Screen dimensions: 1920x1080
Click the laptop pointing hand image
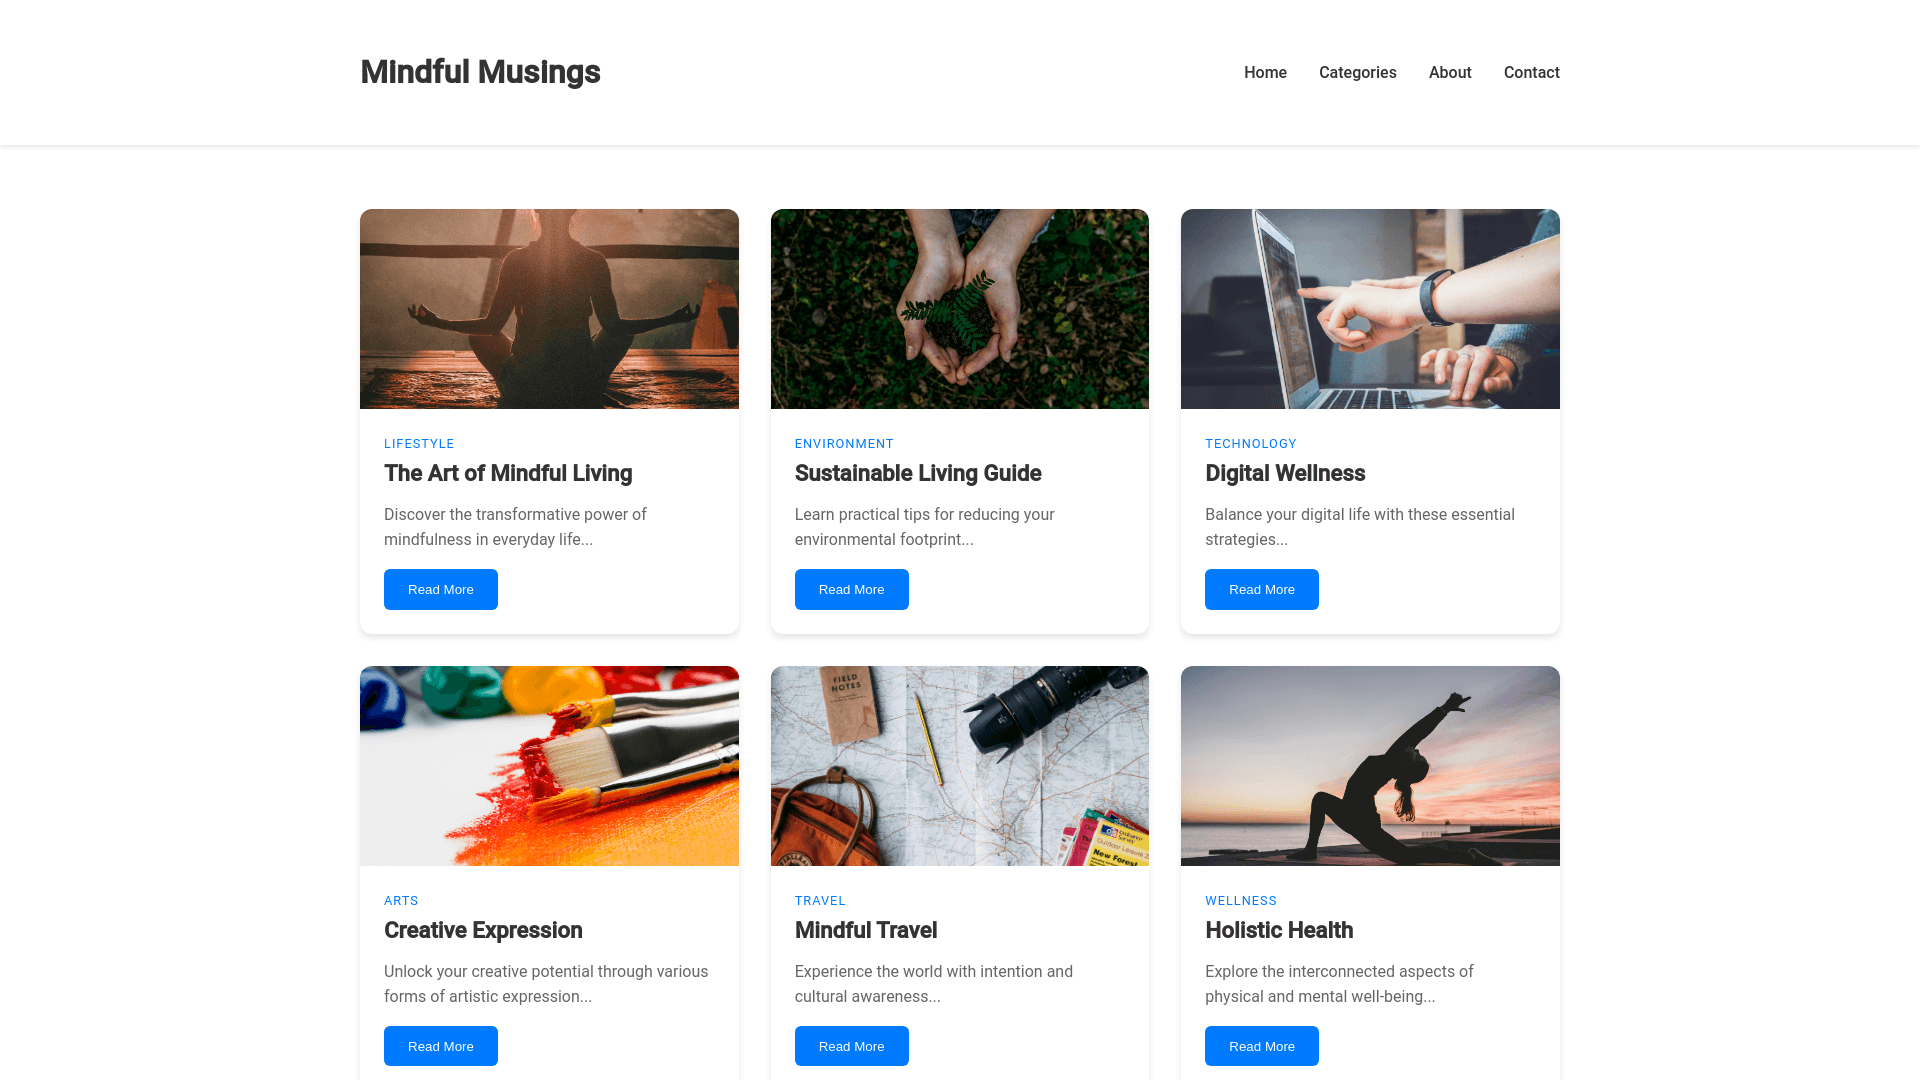tap(1370, 309)
